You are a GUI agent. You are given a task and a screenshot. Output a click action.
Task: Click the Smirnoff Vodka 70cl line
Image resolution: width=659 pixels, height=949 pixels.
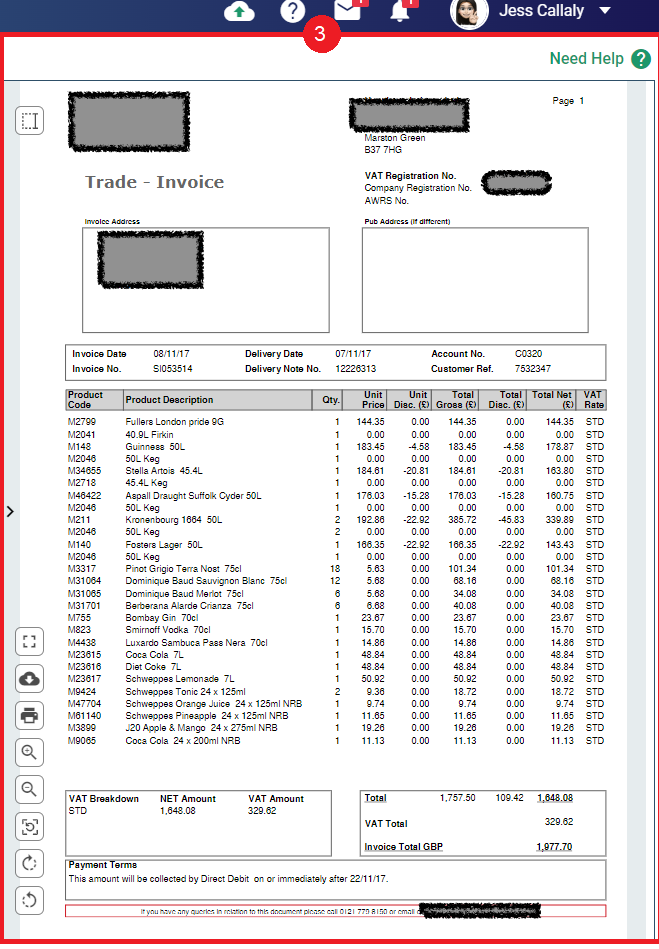click(x=336, y=630)
